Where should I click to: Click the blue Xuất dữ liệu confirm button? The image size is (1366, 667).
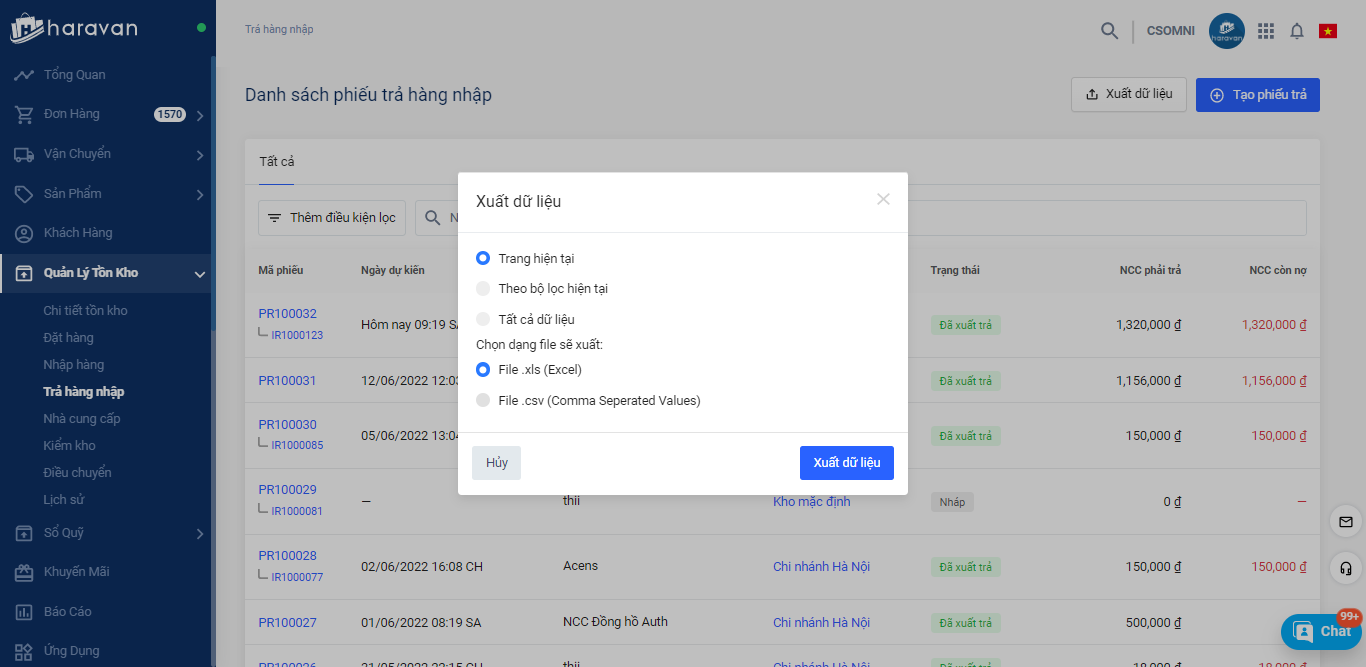tap(846, 463)
